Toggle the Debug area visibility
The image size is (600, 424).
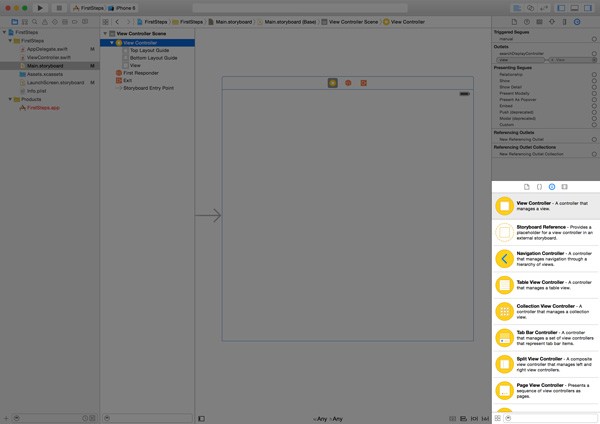574,8
